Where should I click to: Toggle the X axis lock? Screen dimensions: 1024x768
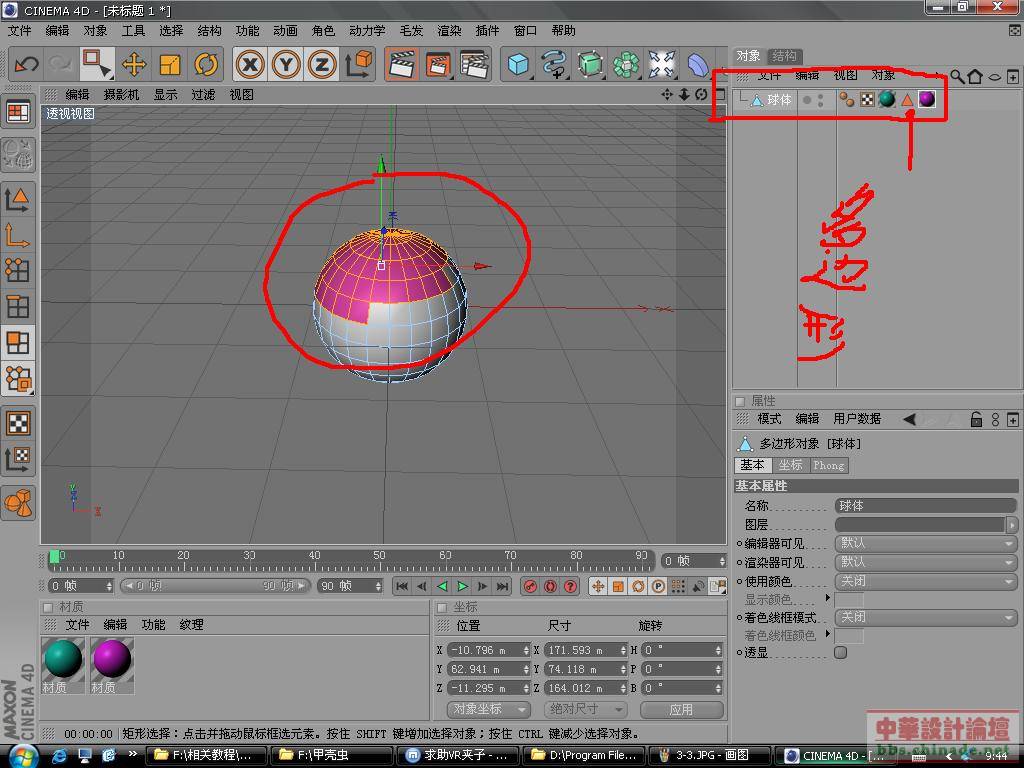250,65
